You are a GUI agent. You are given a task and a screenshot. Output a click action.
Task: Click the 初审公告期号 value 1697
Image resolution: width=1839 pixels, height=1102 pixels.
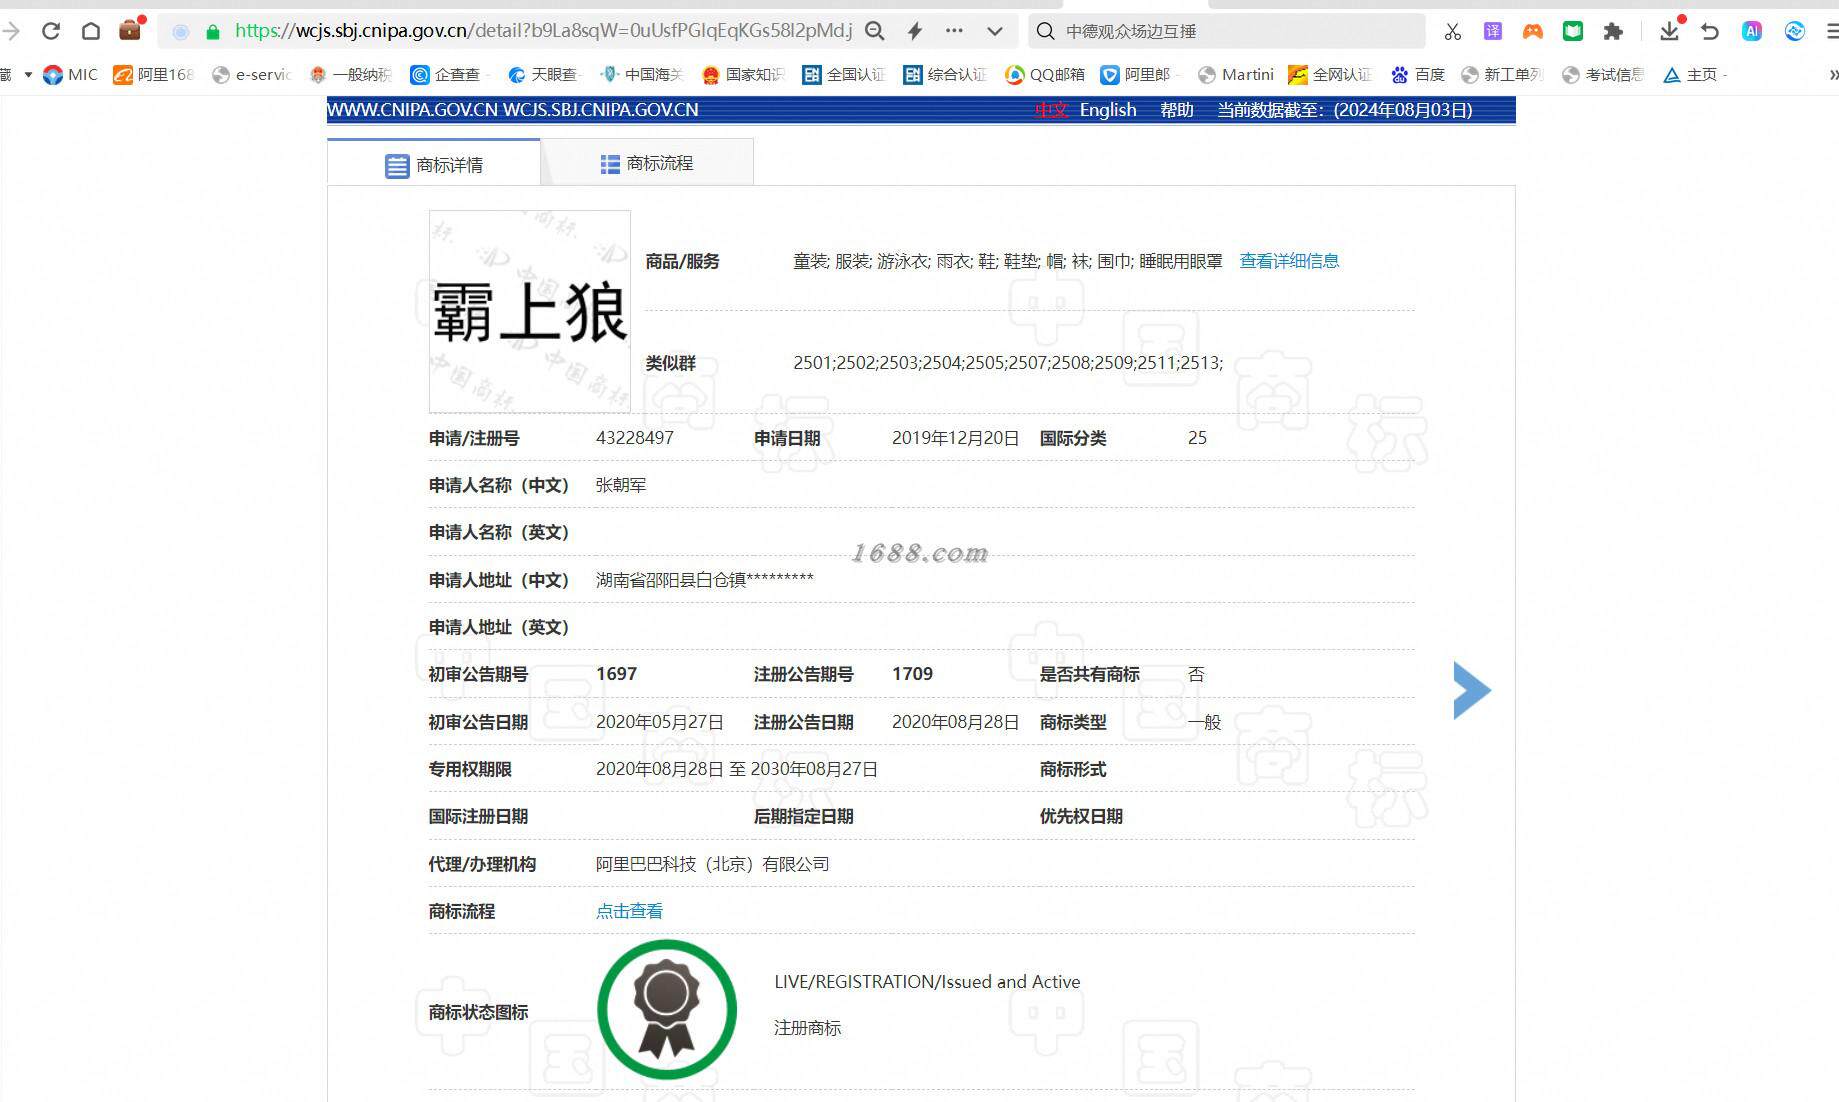coord(616,674)
